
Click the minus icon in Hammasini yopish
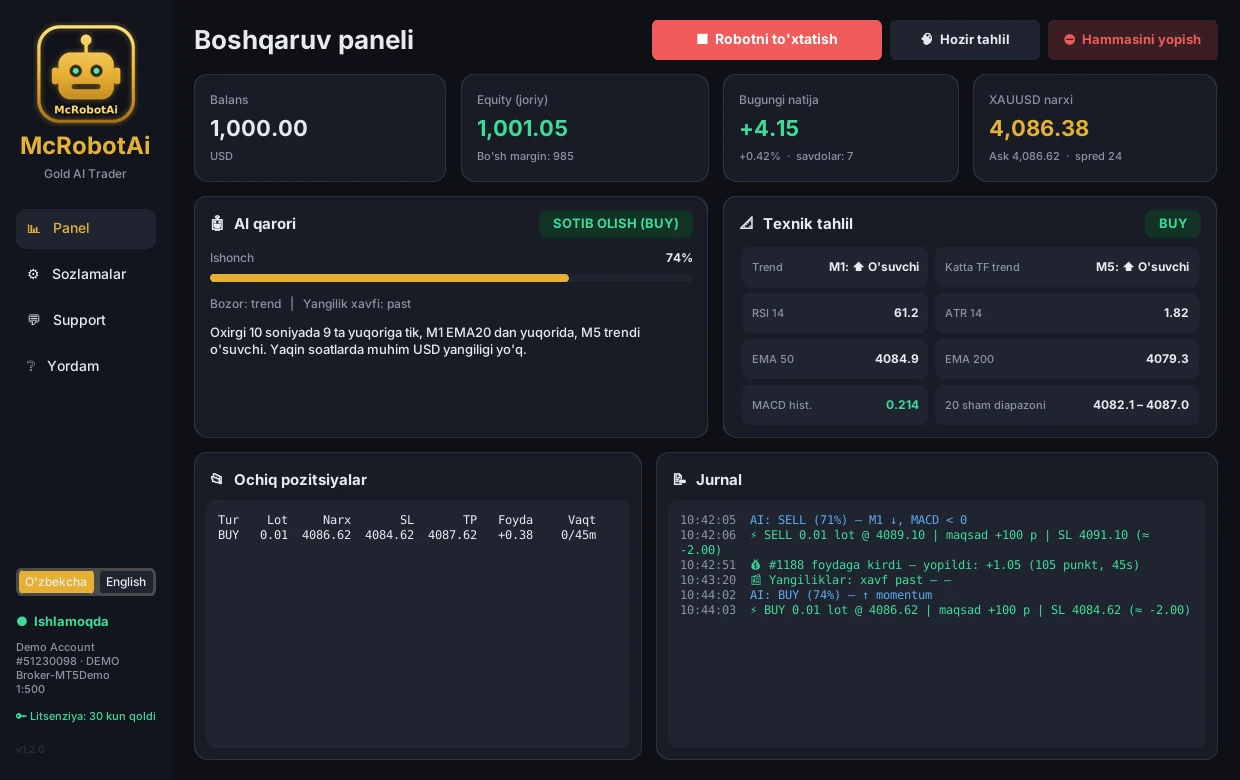click(1069, 40)
